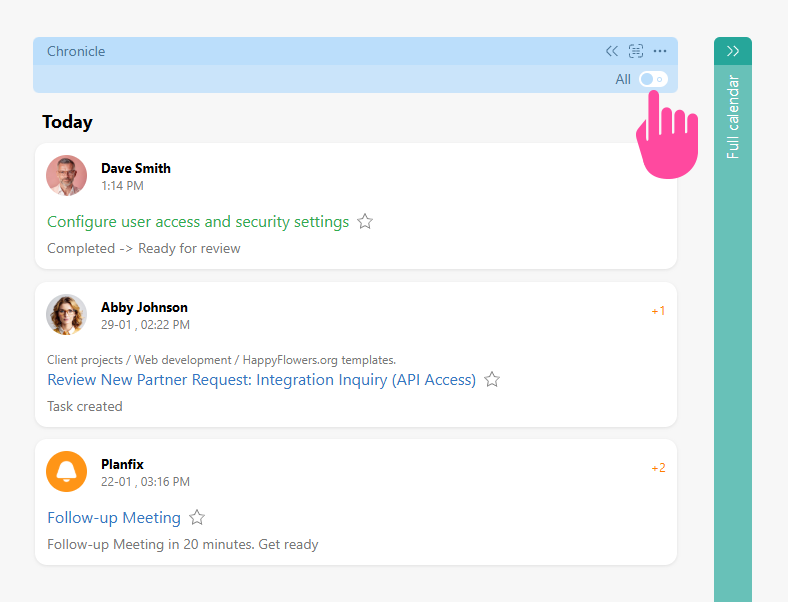Image resolution: width=788 pixels, height=602 pixels.
Task: Open the Full calendar vertical tab
Action: 733,117
